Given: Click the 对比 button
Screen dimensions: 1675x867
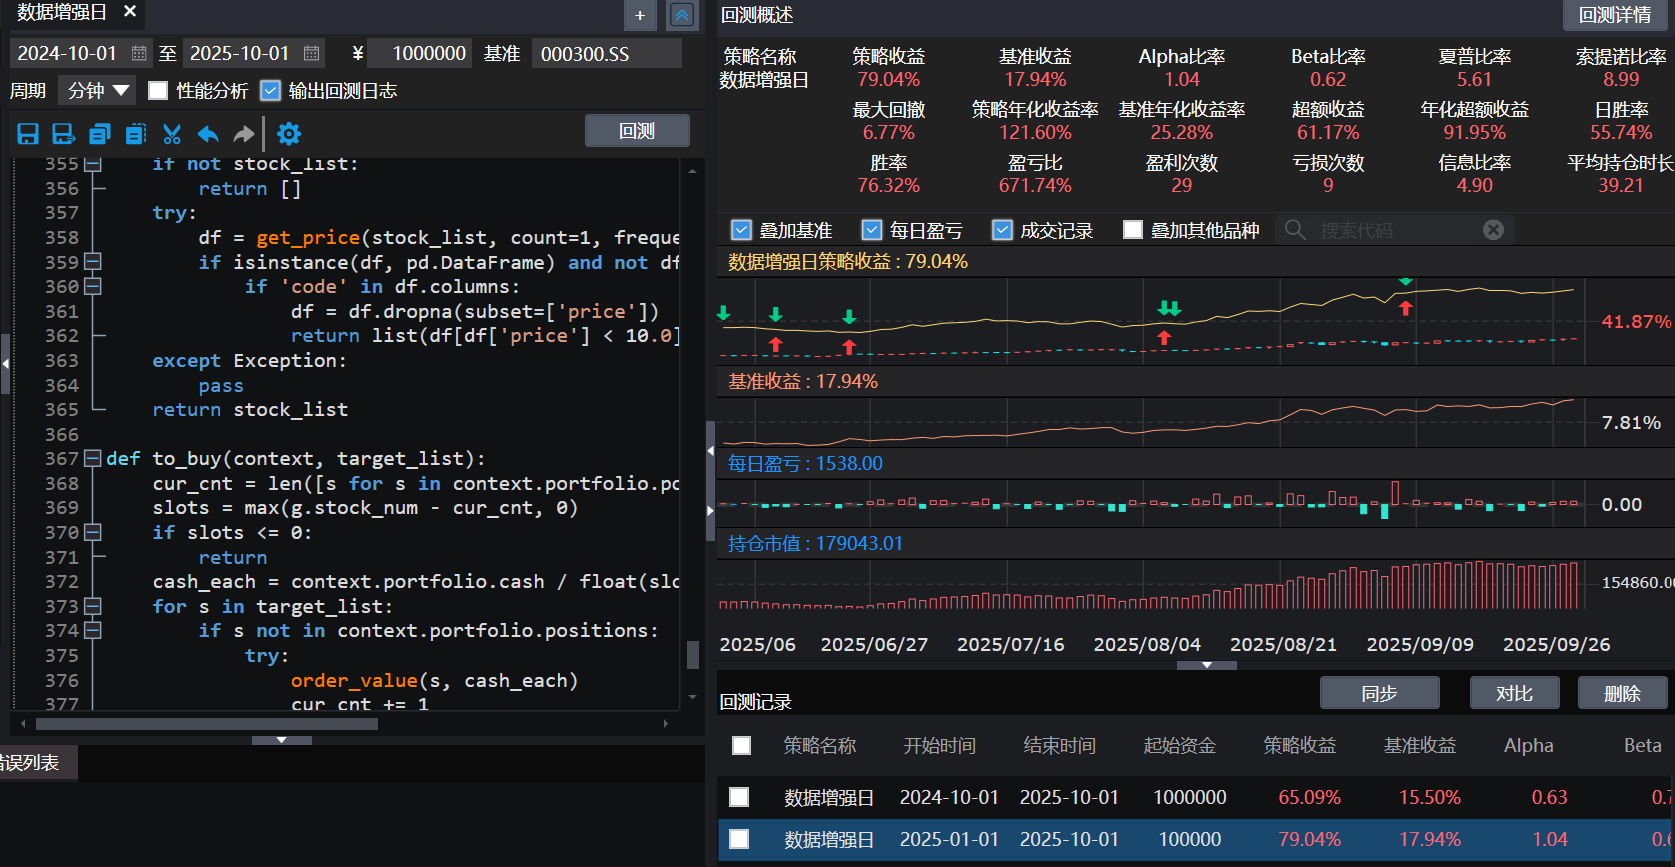Looking at the screenshot, I should click(1514, 693).
